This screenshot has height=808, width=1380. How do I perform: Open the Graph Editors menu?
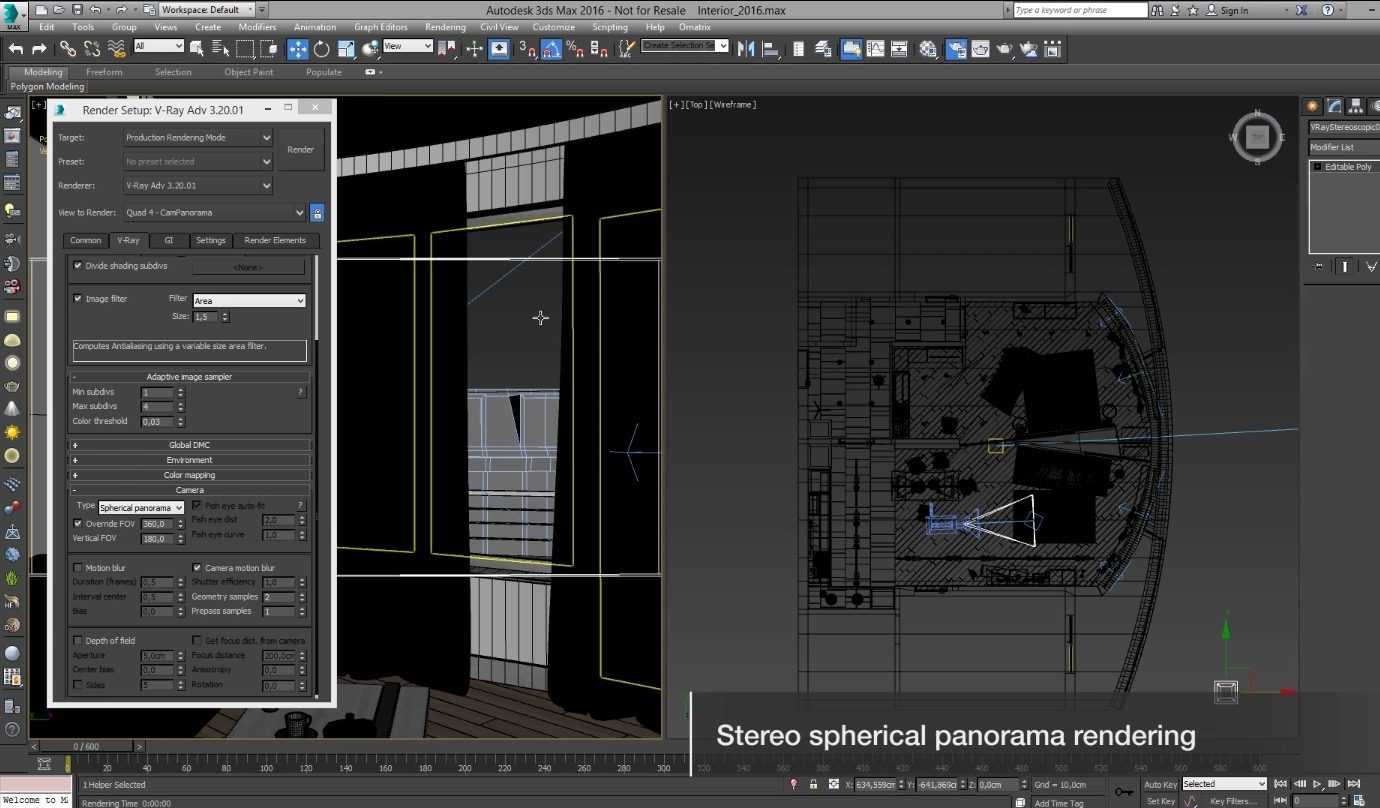click(x=381, y=27)
